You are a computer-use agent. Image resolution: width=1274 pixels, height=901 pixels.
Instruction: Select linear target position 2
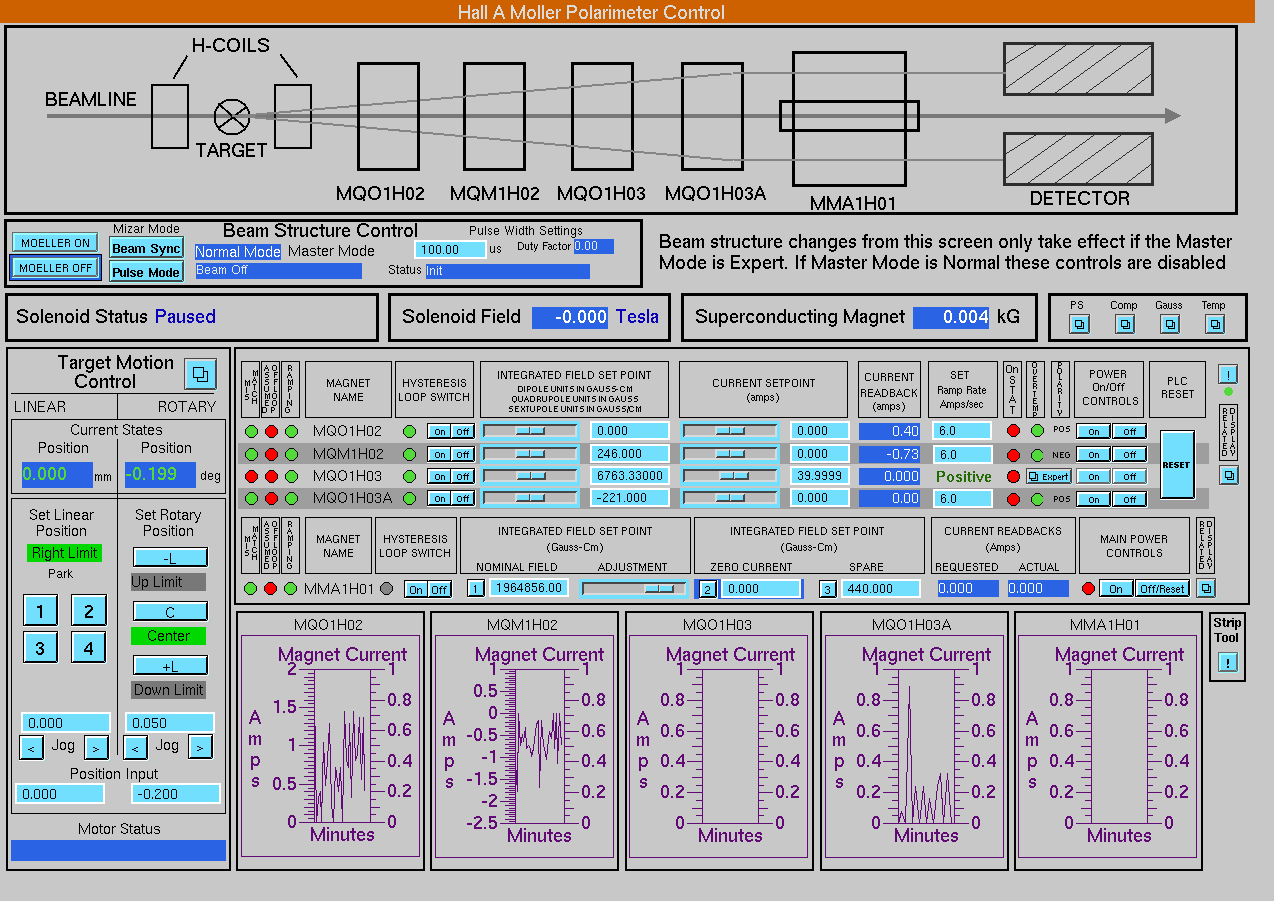click(88, 612)
